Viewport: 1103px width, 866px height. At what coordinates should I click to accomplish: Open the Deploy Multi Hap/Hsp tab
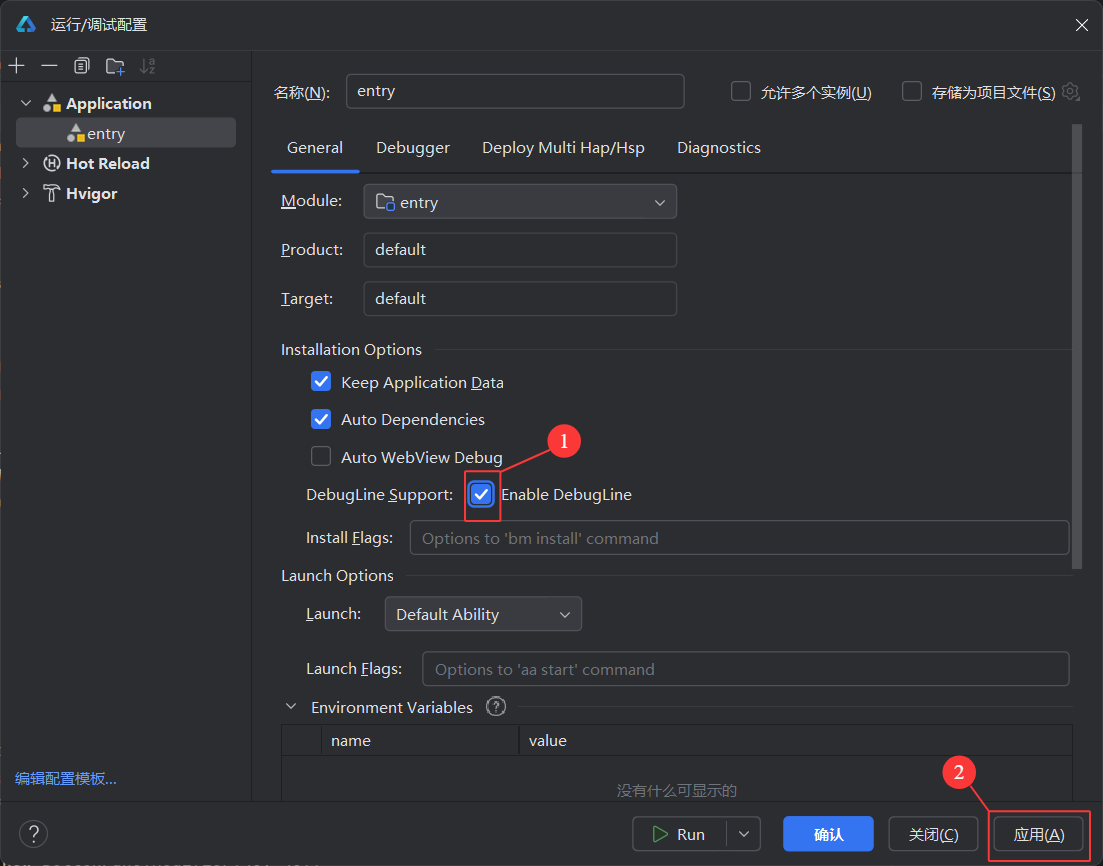(563, 148)
